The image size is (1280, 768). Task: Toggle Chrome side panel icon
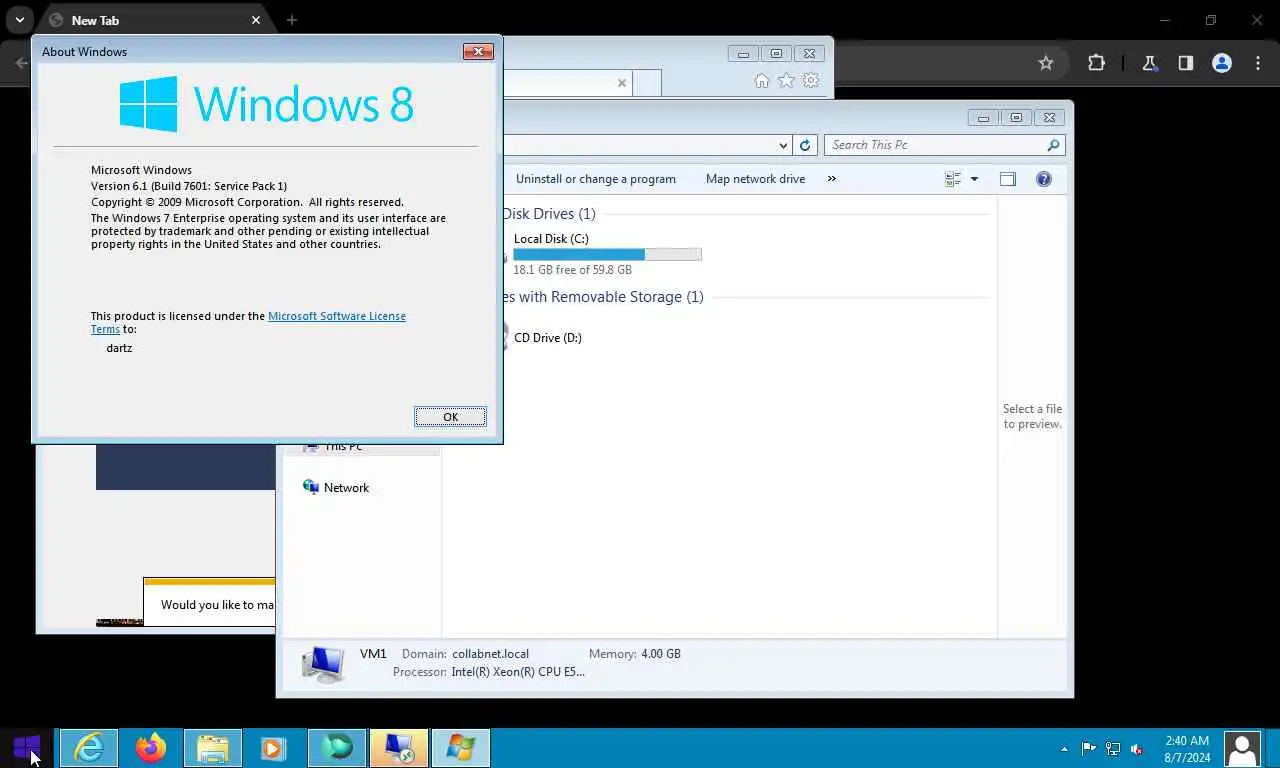pyautogui.click(x=1185, y=63)
